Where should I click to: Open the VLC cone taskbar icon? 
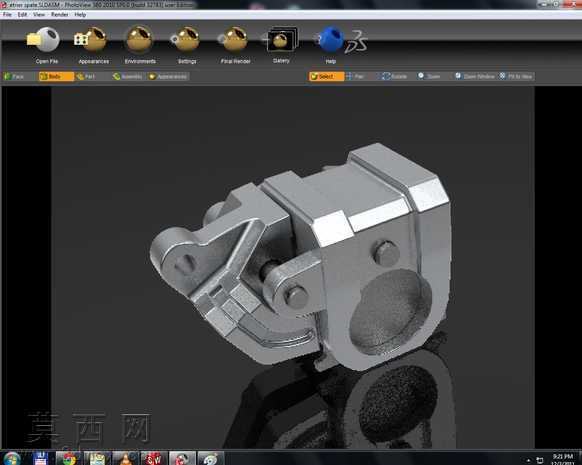[125, 459]
